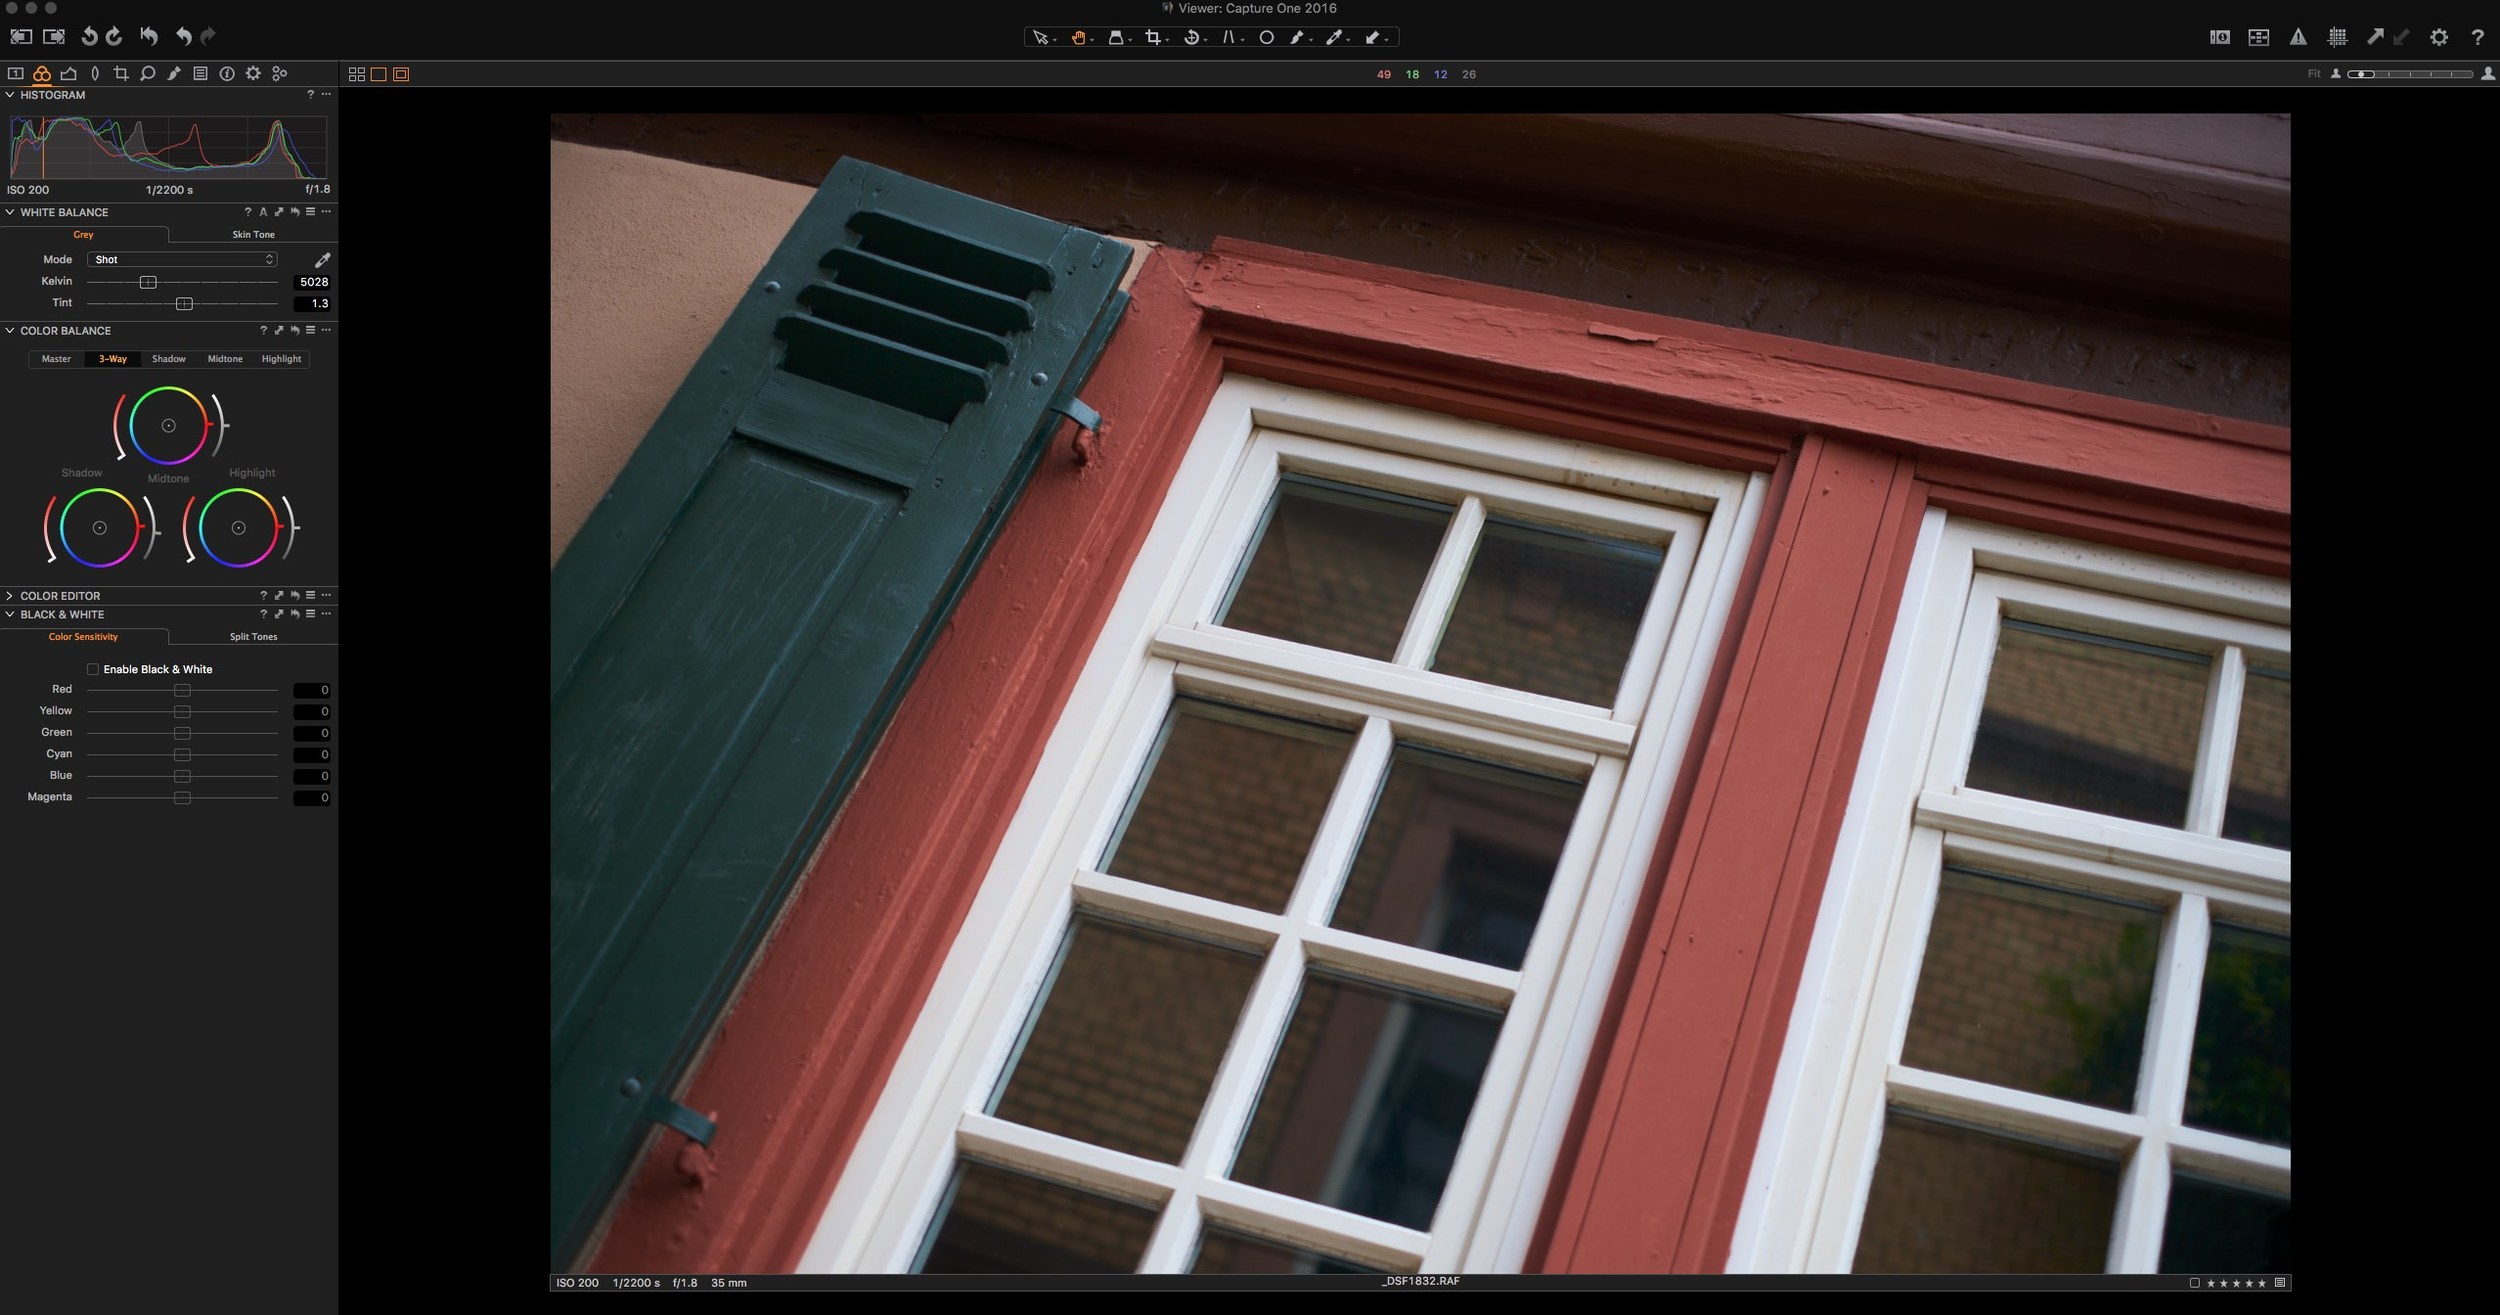Click White Balance auto adjust 'A' button
Image resolution: width=2500 pixels, height=1315 pixels.
click(263, 212)
